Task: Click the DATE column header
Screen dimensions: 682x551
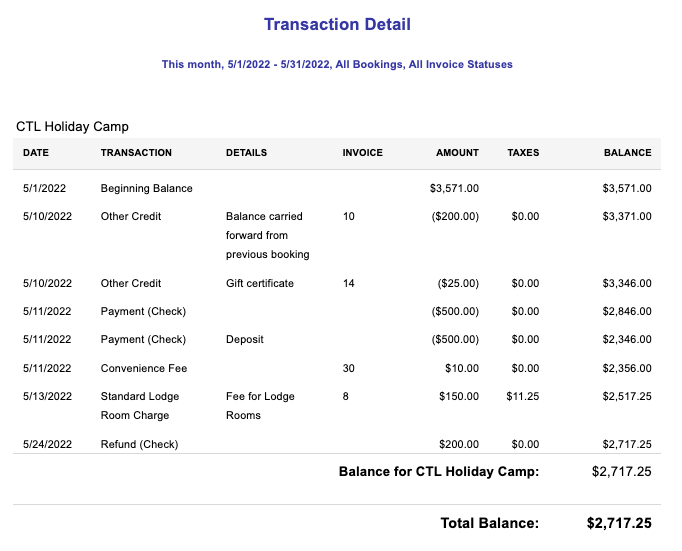Action: 36,153
